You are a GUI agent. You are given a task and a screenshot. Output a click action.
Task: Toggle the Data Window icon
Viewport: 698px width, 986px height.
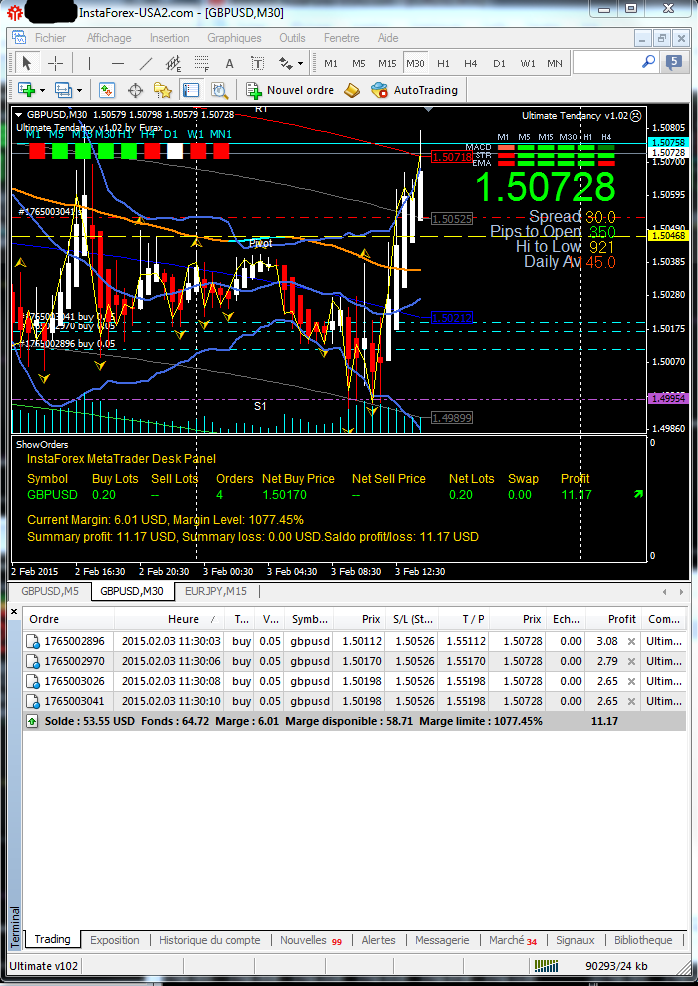pos(135,90)
